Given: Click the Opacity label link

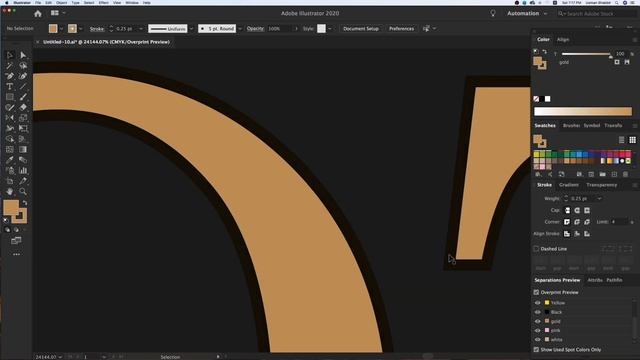Looking at the screenshot, I should [x=255, y=29].
